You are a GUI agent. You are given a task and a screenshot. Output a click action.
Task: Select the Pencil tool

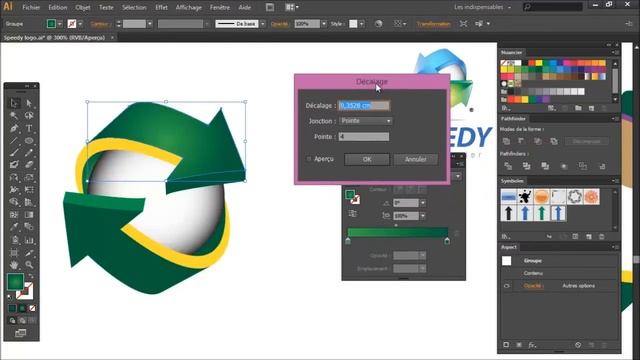coord(29,153)
